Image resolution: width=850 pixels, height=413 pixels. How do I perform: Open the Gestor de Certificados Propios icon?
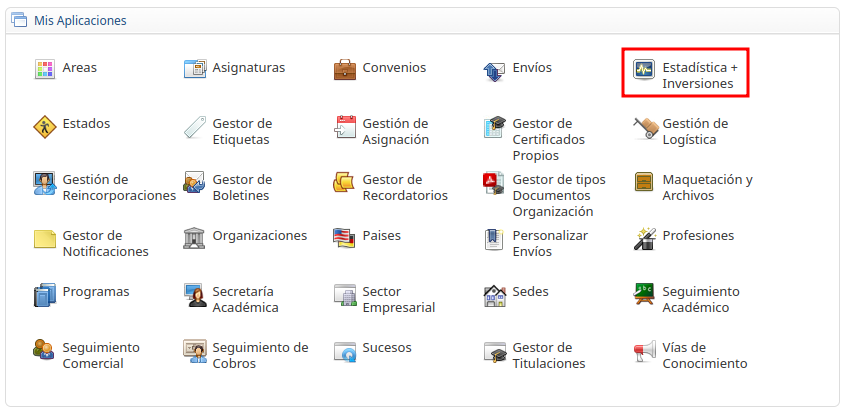click(x=494, y=127)
